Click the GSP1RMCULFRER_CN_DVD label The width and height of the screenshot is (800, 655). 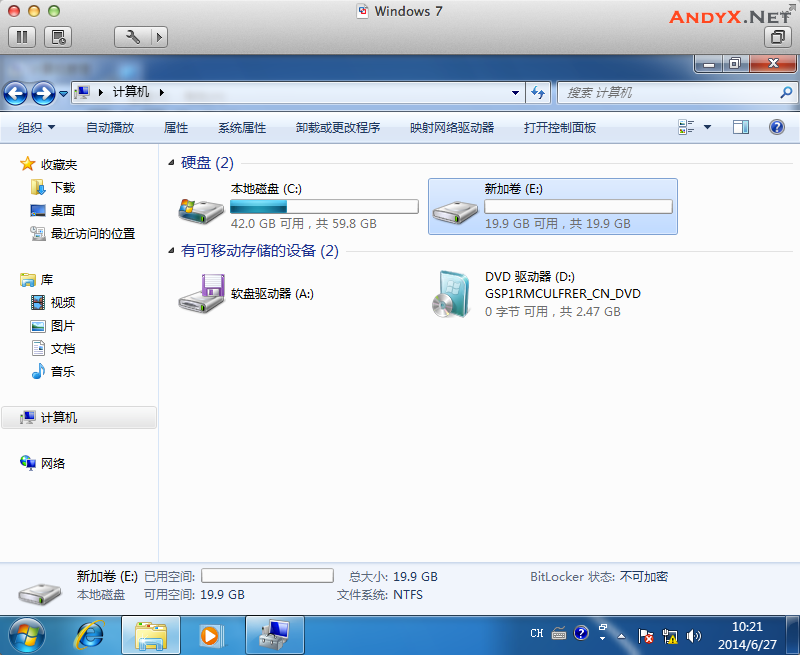(x=562, y=294)
